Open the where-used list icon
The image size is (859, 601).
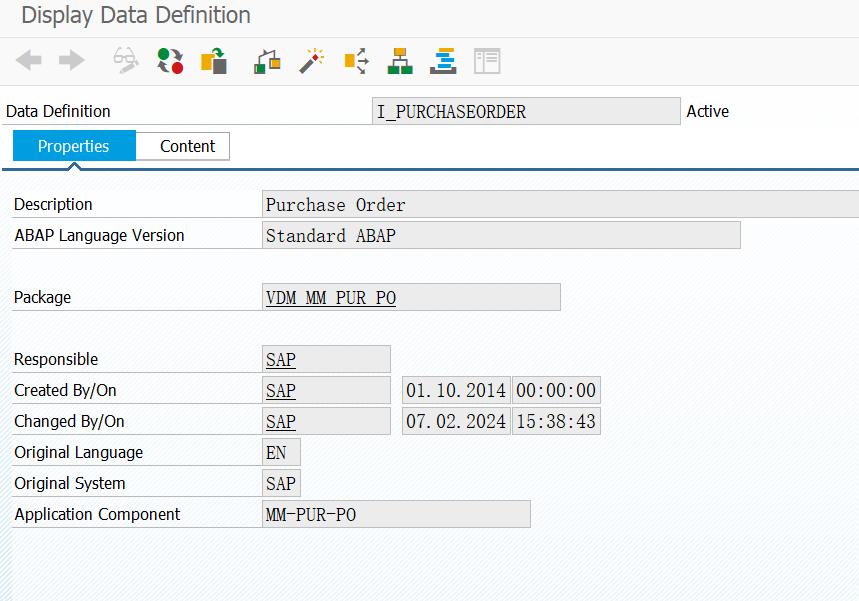[x=354, y=60]
